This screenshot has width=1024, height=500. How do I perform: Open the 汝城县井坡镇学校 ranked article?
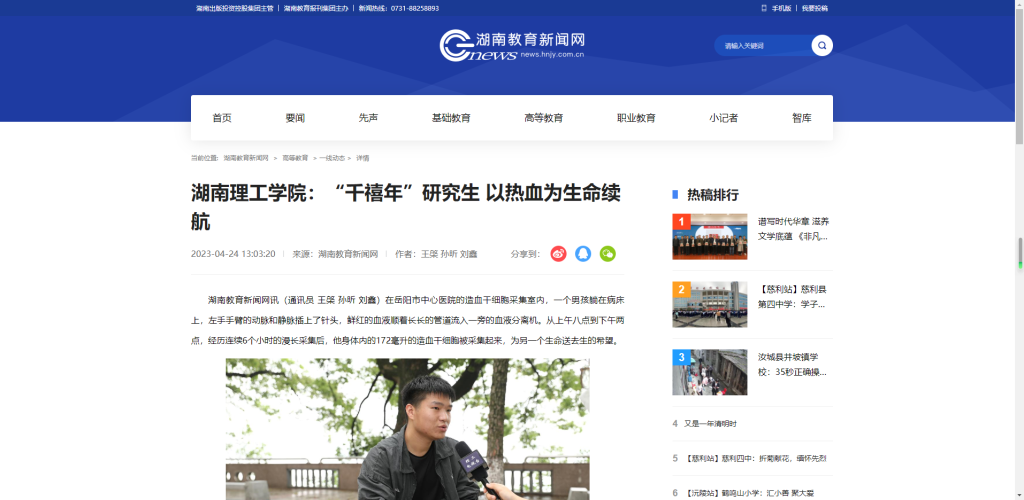click(x=793, y=365)
